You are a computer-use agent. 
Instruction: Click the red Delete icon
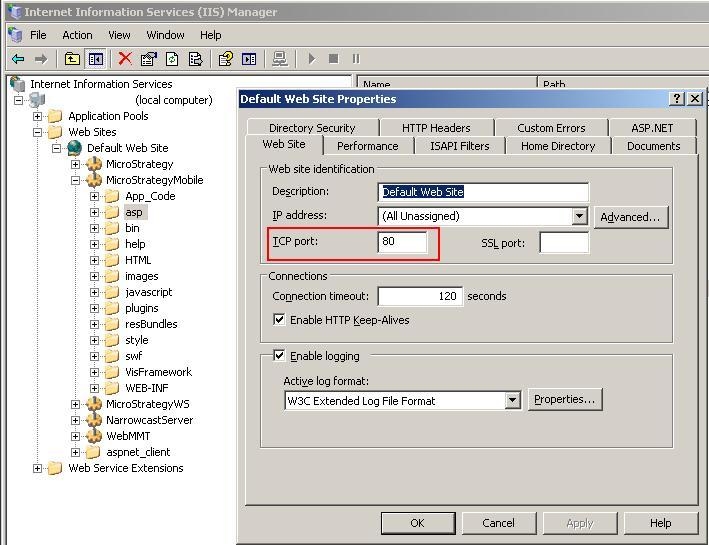[125, 59]
